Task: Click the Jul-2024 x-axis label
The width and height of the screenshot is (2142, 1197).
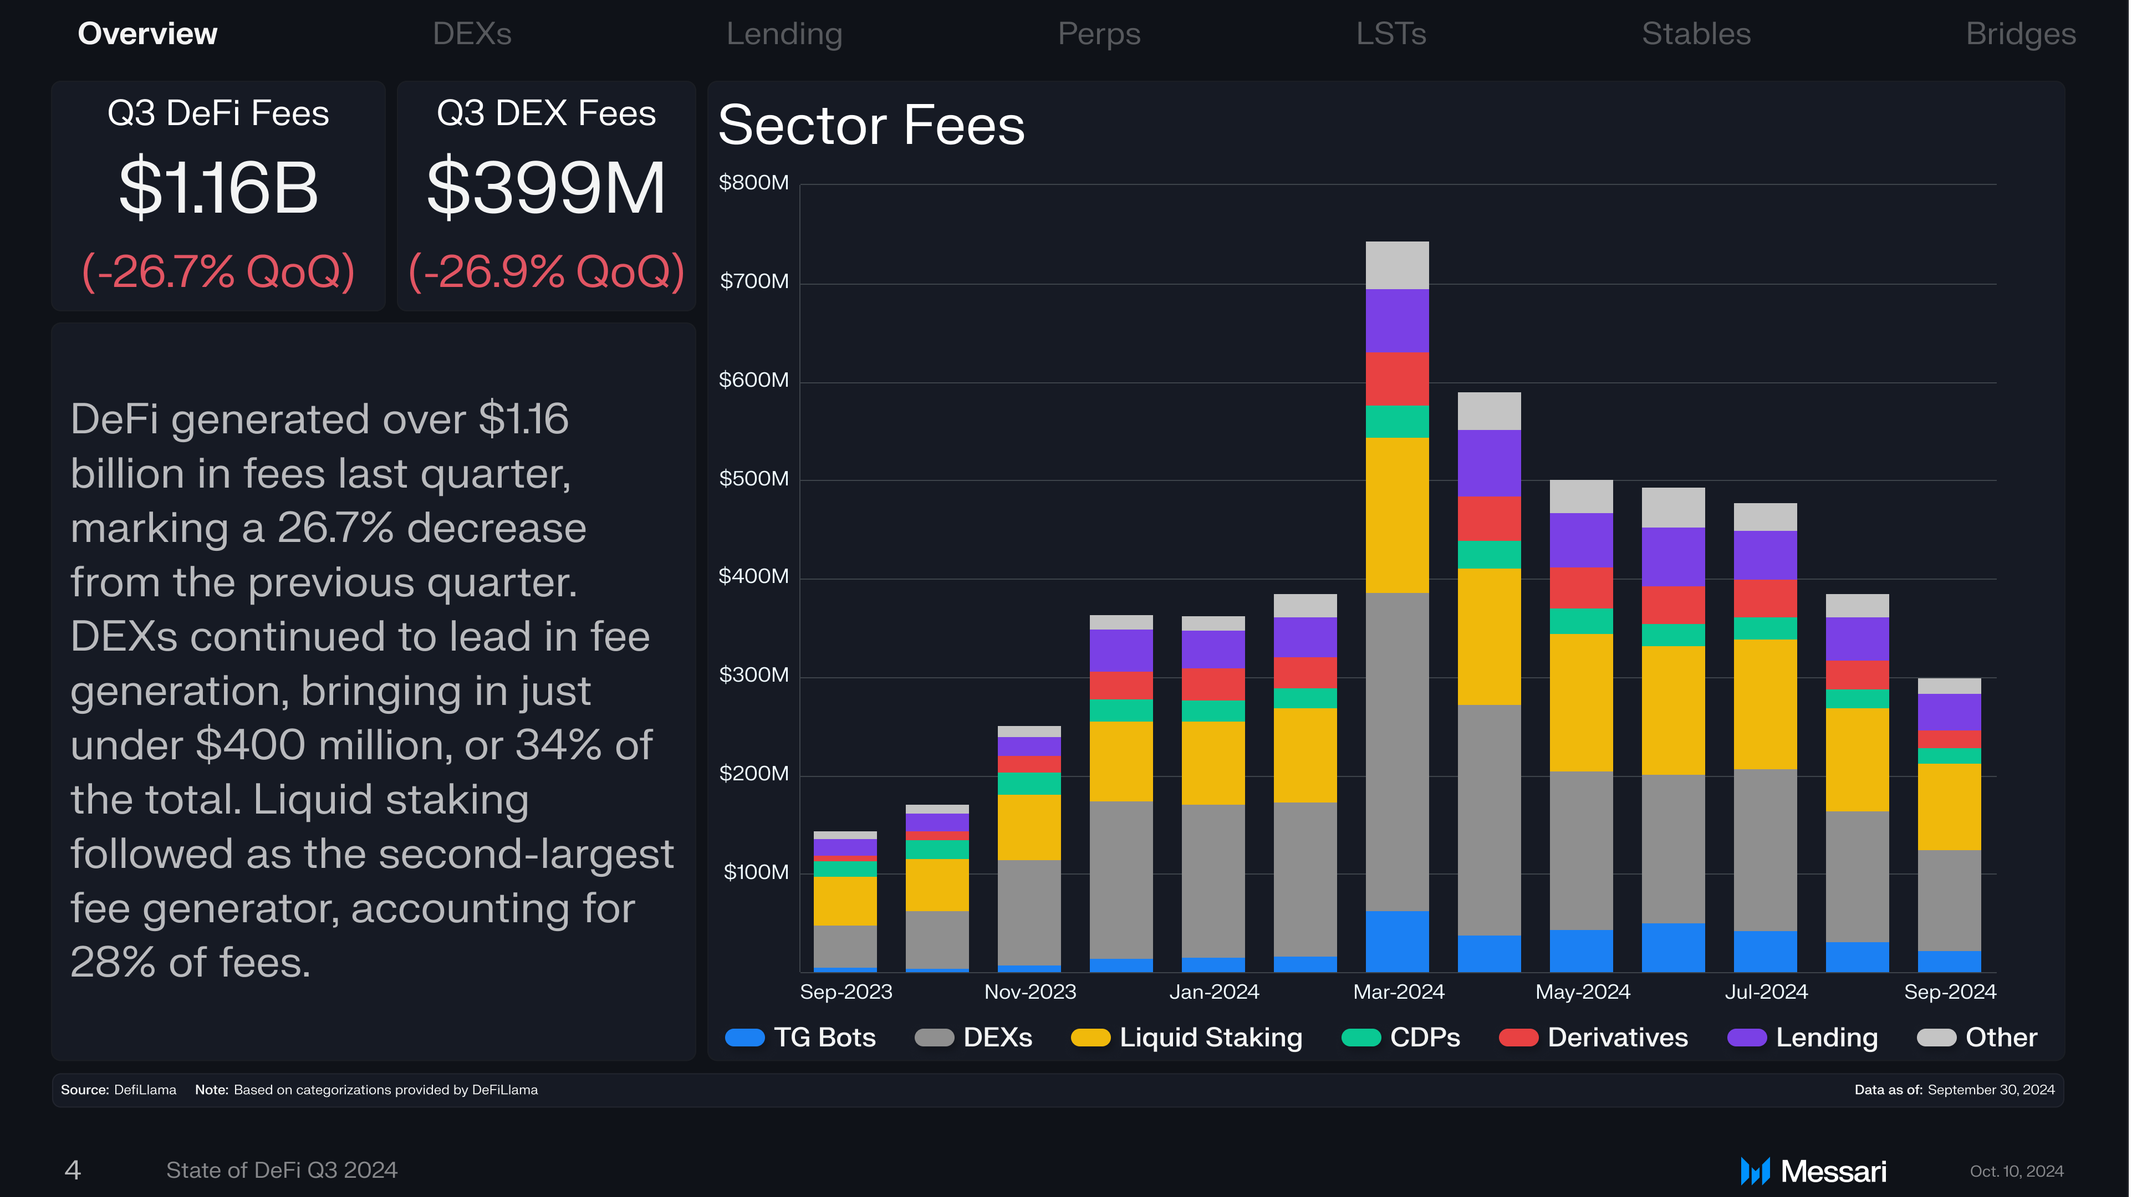Action: (x=1766, y=992)
